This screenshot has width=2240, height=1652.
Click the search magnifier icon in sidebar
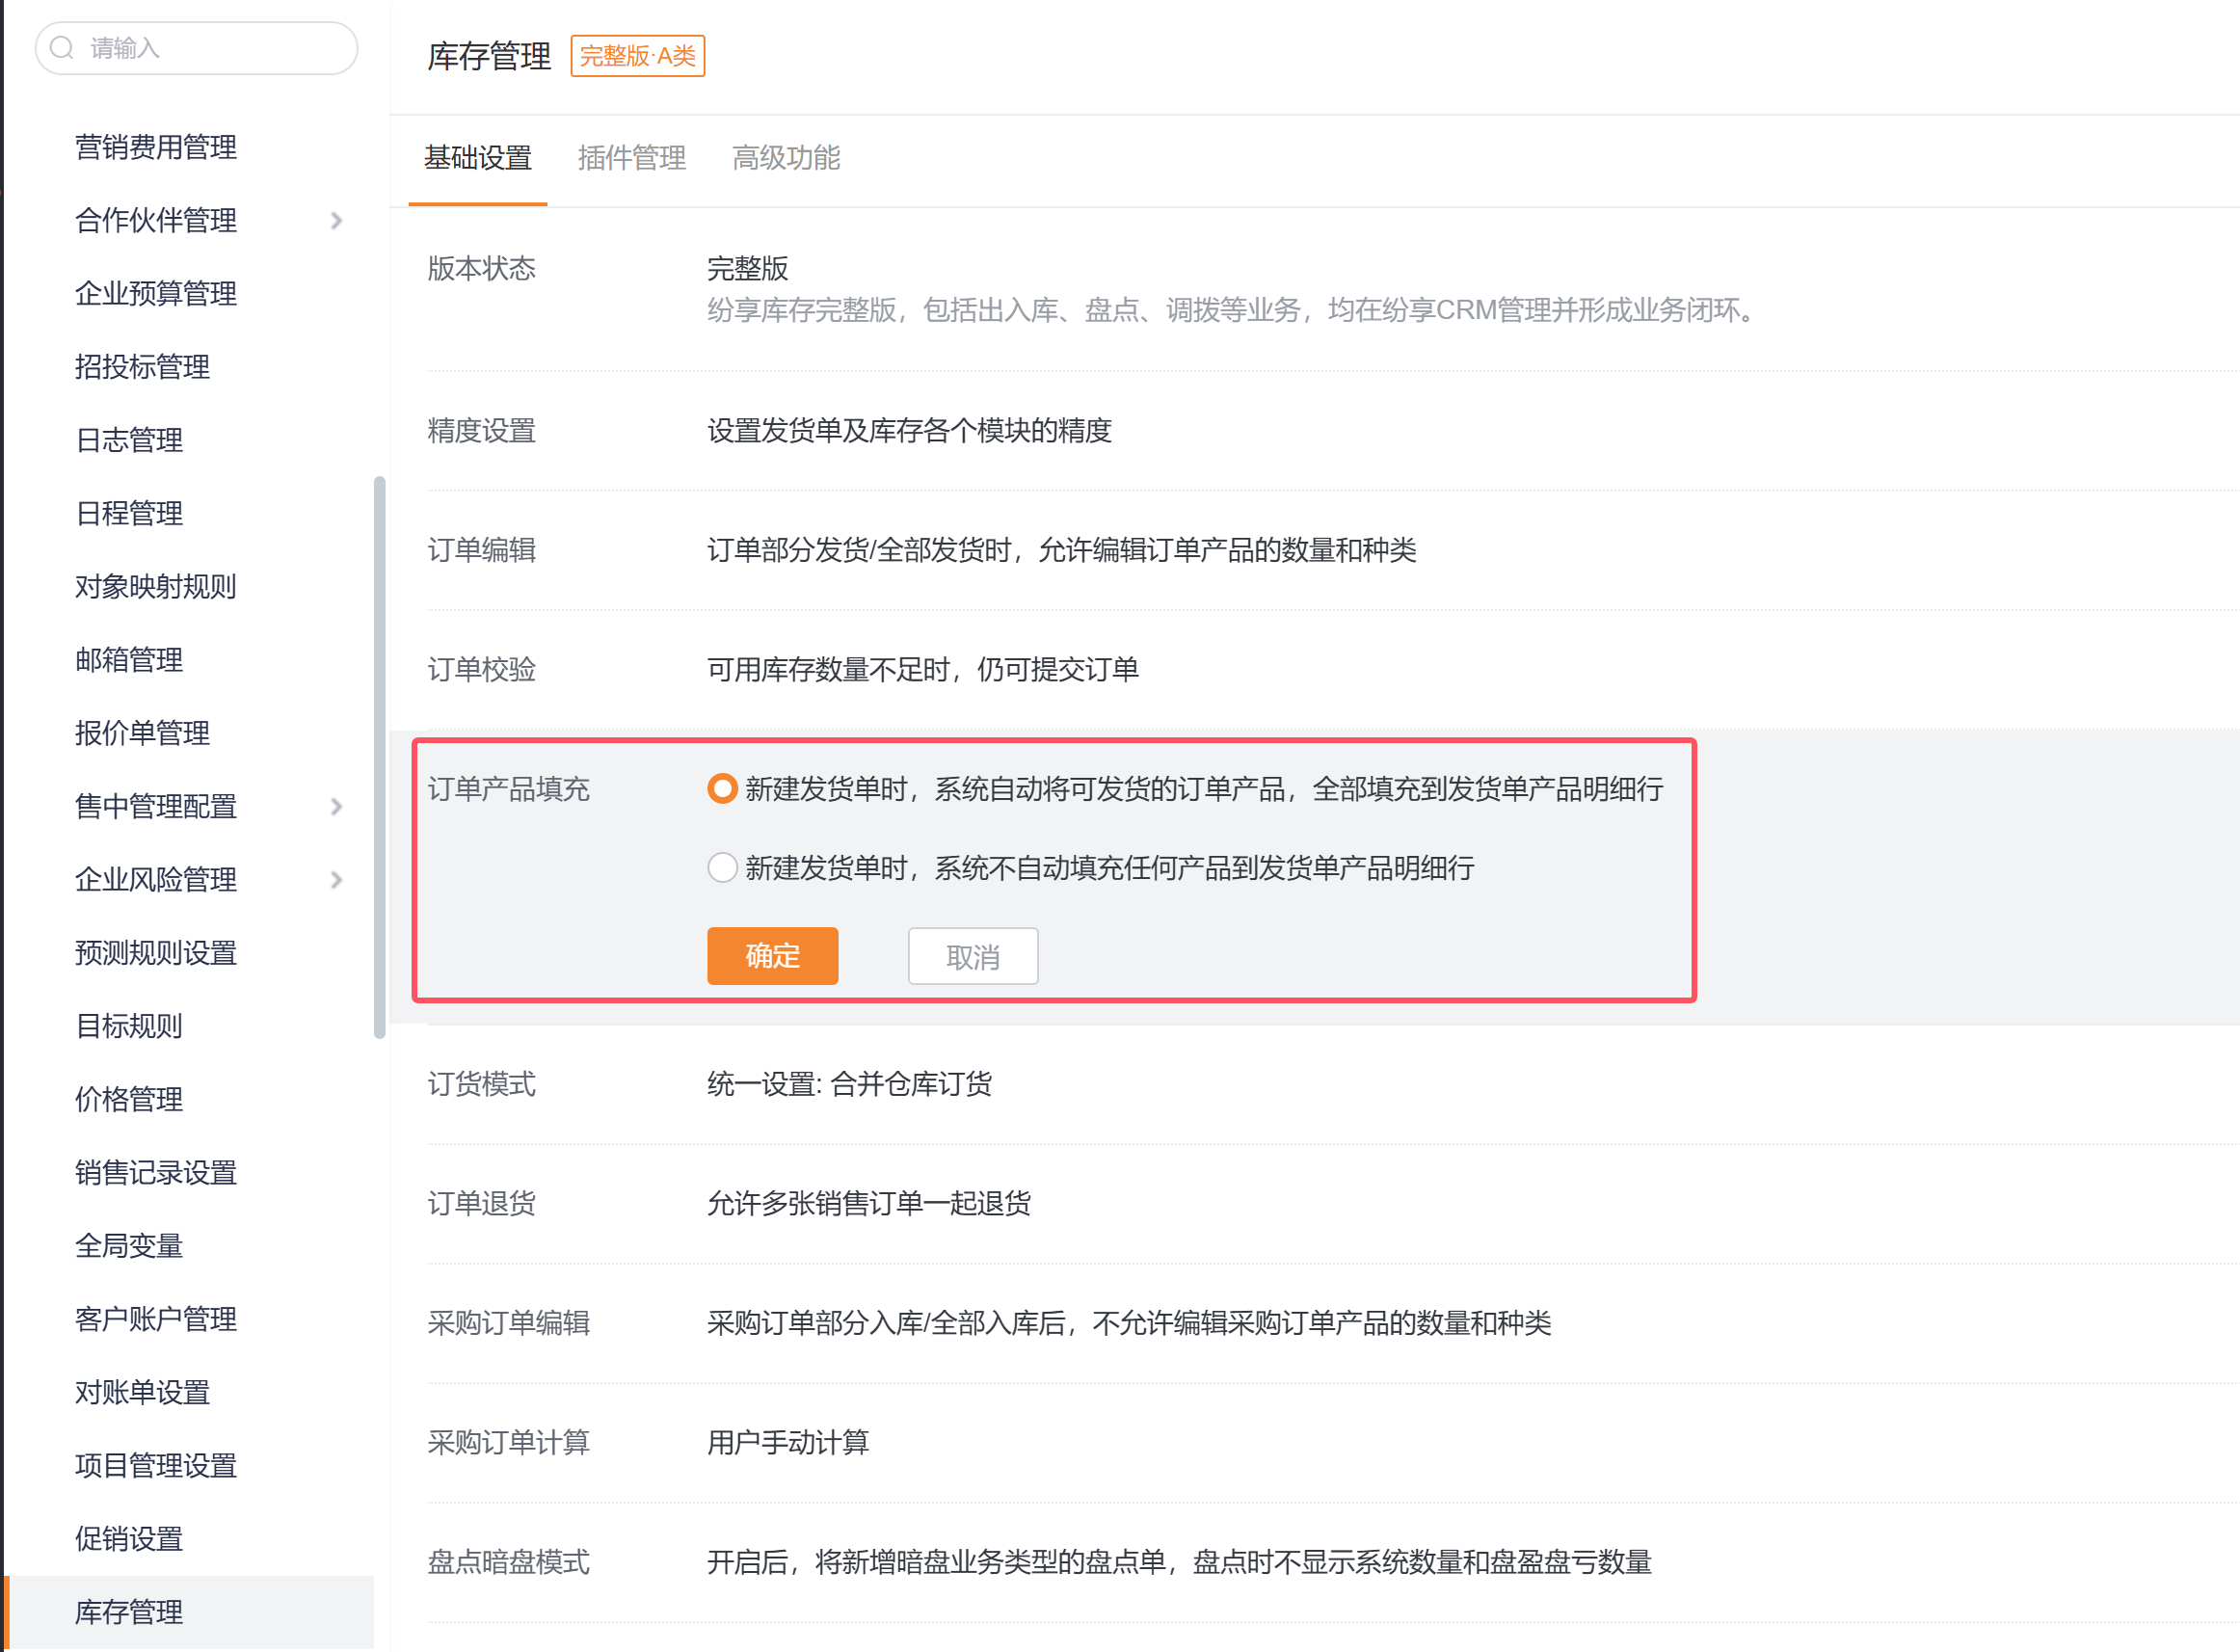click(x=62, y=48)
